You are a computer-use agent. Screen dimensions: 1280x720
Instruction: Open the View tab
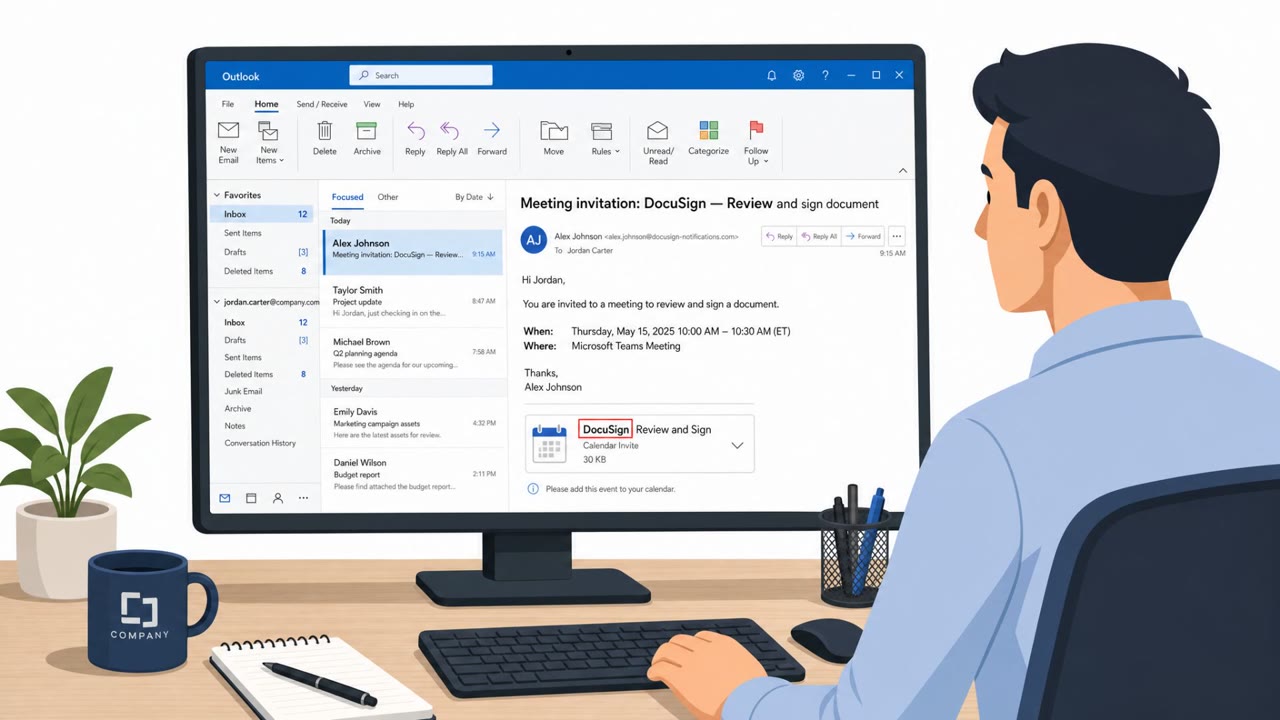tap(372, 104)
